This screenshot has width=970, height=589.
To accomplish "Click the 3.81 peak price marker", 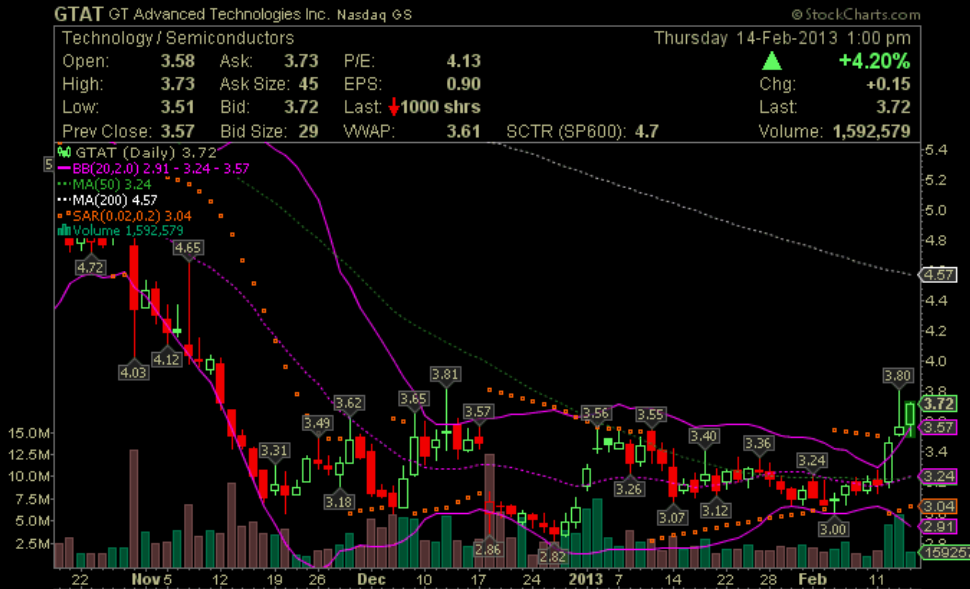I will tap(446, 374).
